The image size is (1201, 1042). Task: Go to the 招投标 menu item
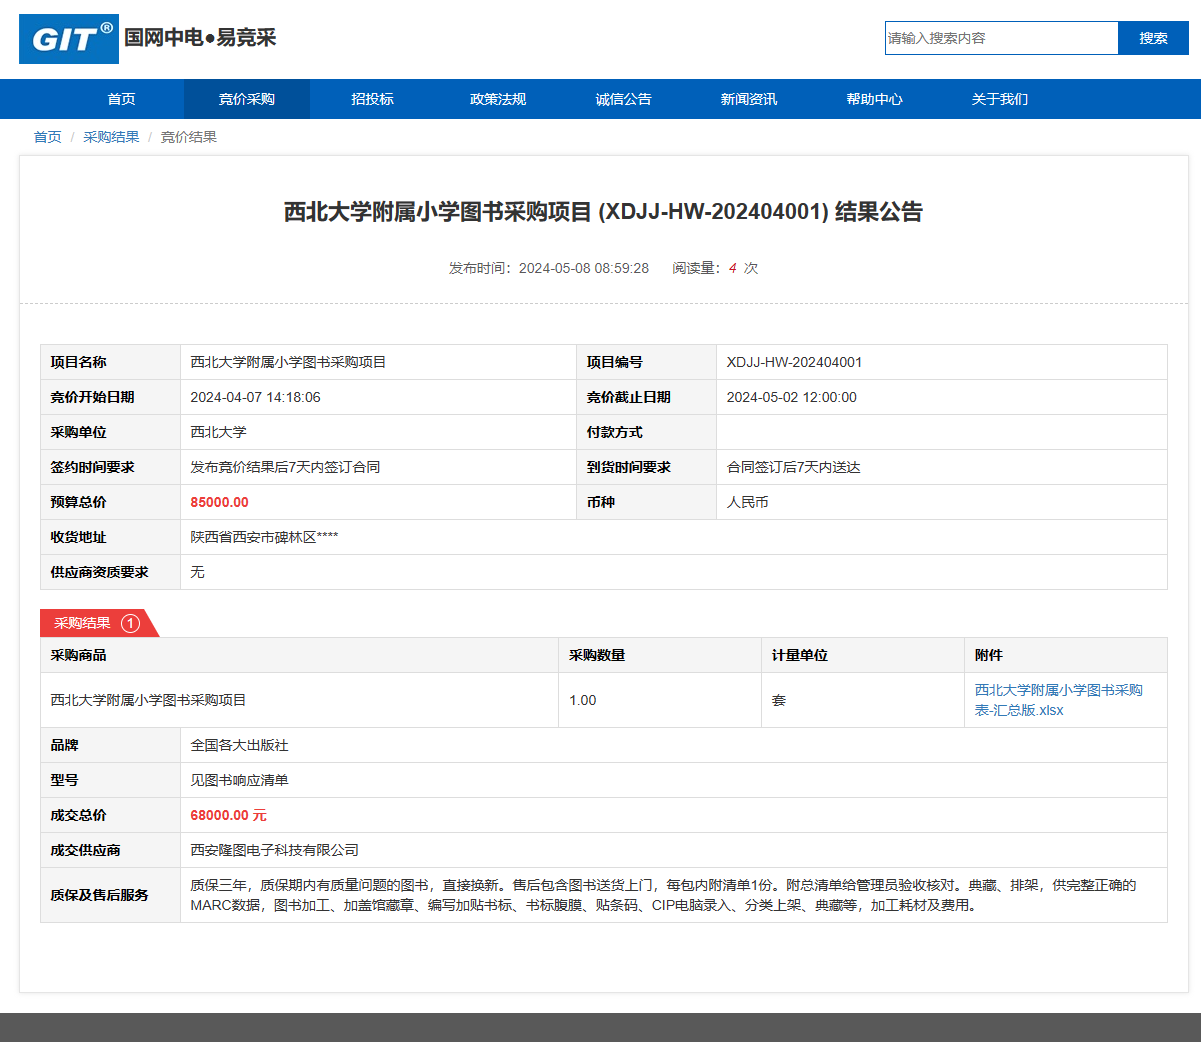pos(372,99)
